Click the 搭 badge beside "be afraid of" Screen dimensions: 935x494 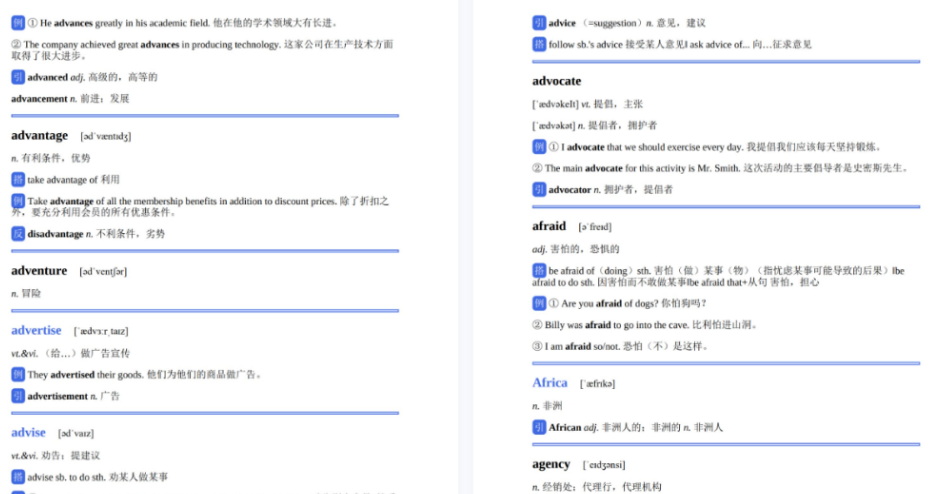pos(539,271)
